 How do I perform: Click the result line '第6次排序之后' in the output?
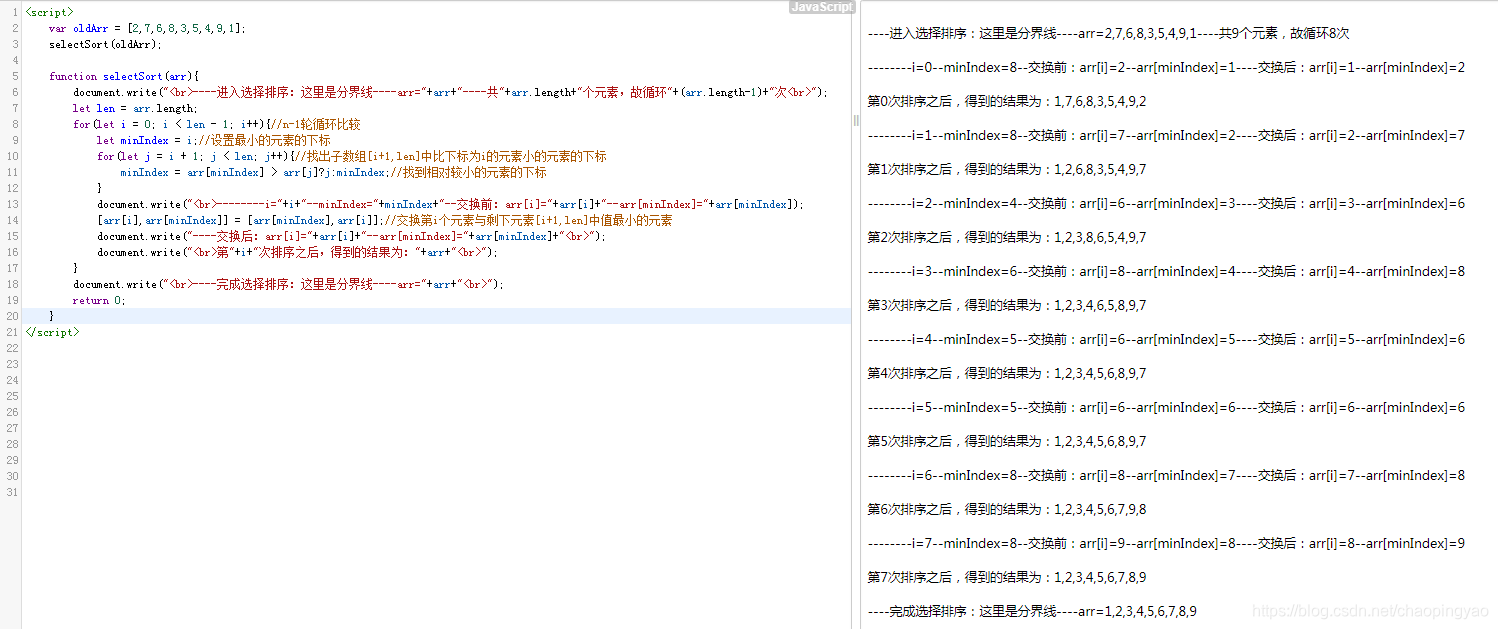[x=1007, y=509]
